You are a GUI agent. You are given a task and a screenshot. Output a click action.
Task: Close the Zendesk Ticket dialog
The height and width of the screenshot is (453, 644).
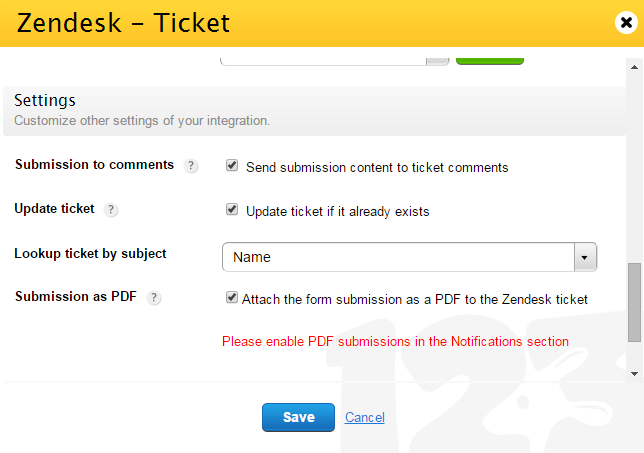(626, 22)
